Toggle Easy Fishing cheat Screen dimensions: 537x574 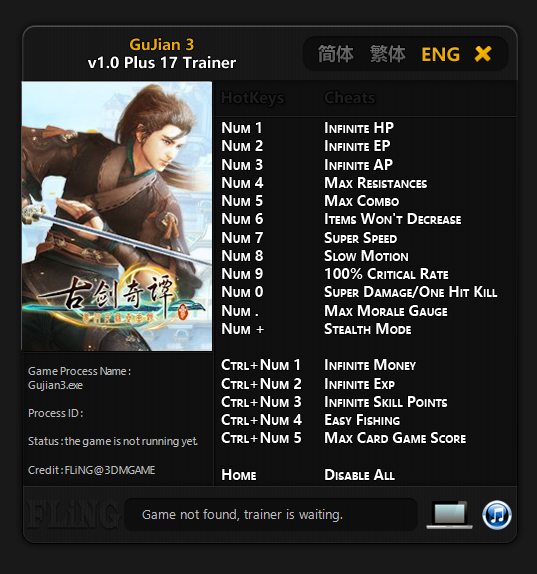click(362, 420)
